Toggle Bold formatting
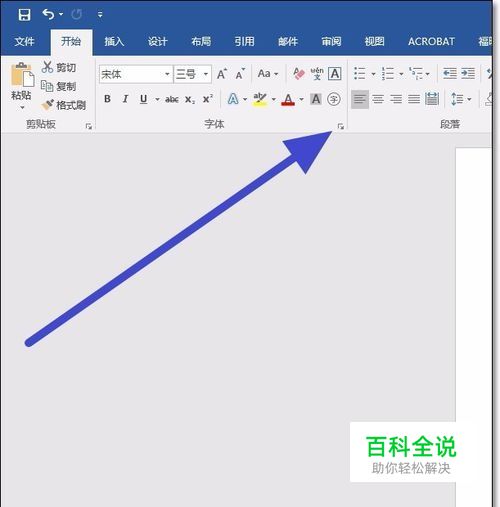The width and height of the screenshot is (500, 507). tap(107, 99)
